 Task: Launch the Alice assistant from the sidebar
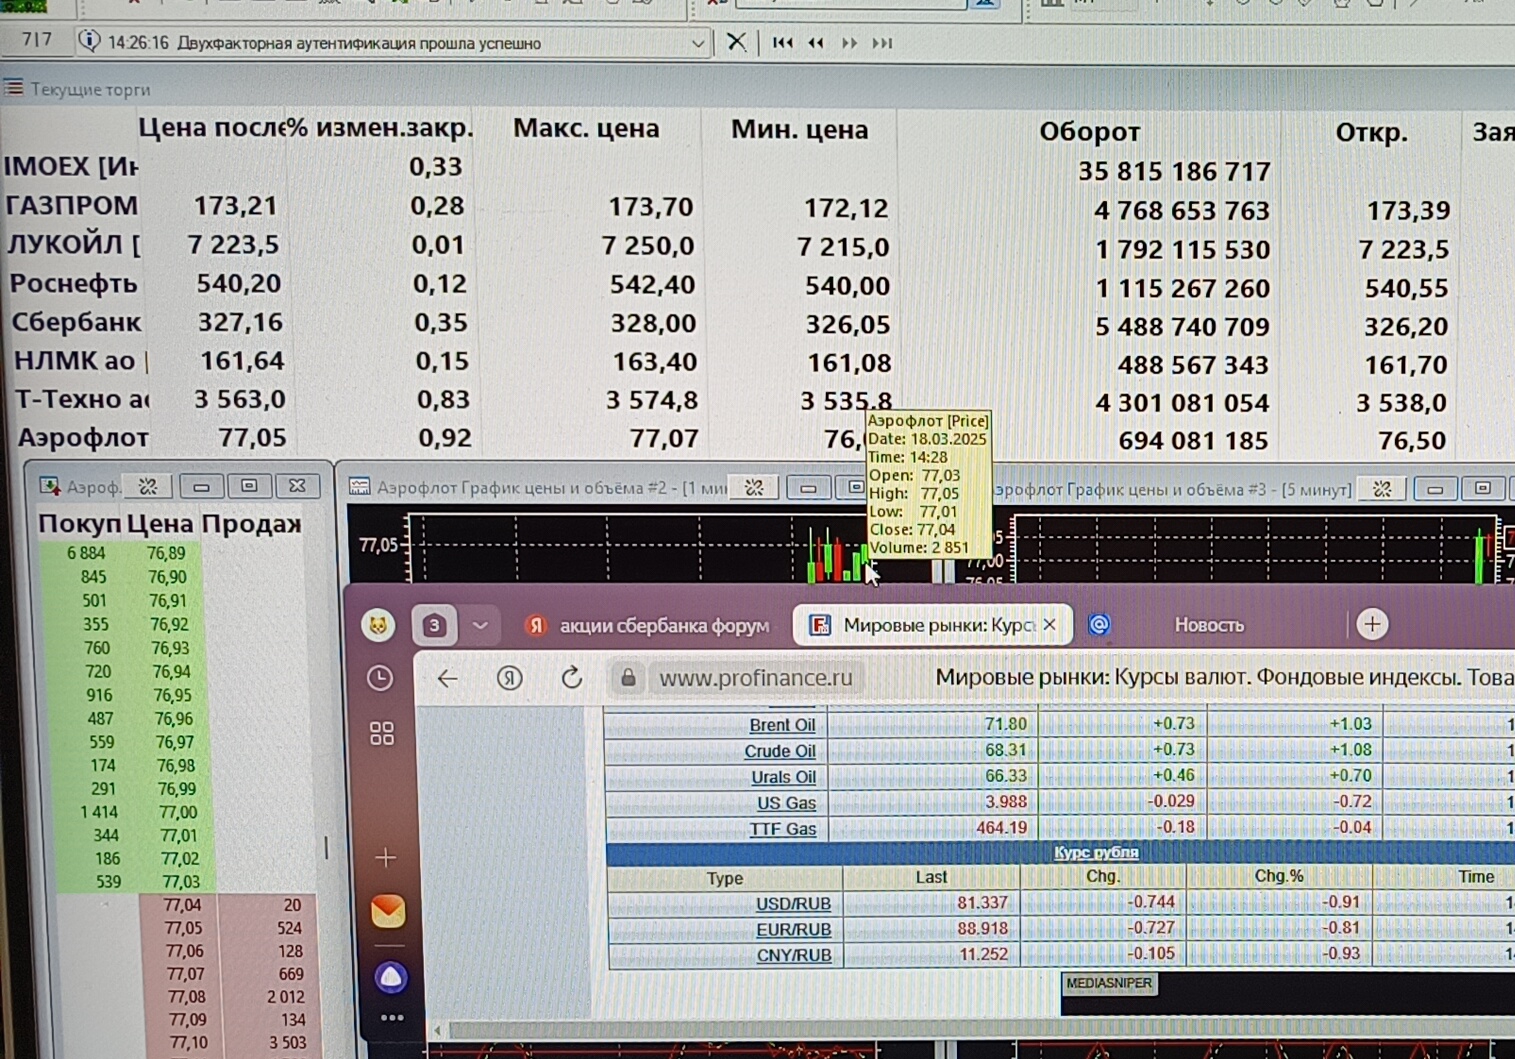391,977
